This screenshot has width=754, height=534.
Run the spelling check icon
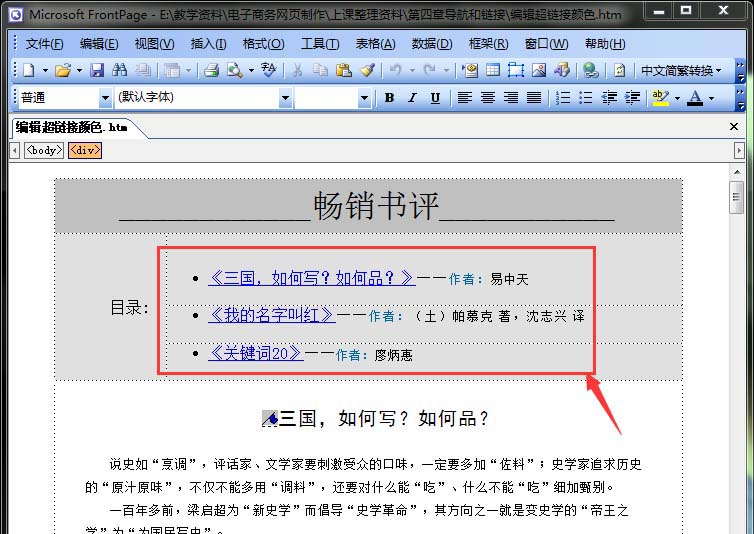[x=268, y=71]
